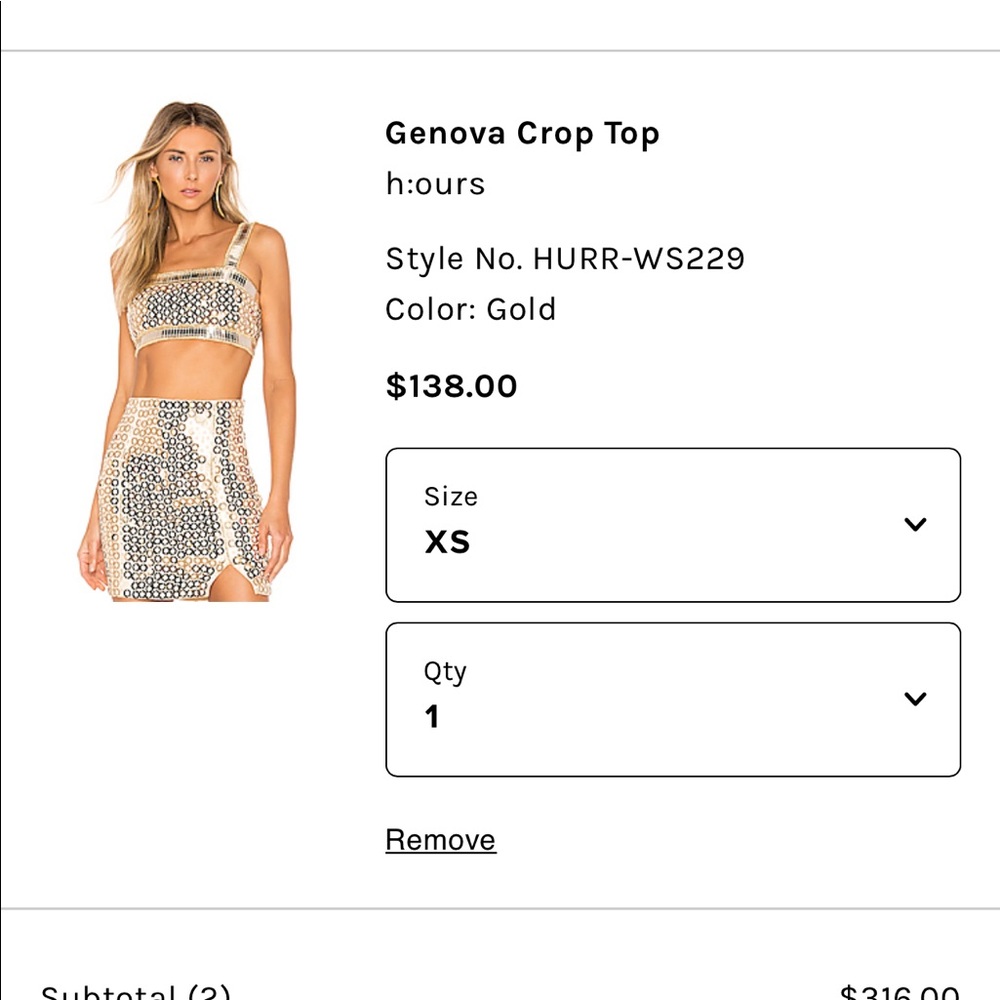Click the Qty label inside the dropdown
The width and height of the screenshot is (1000, 1000).
point(445,671)
